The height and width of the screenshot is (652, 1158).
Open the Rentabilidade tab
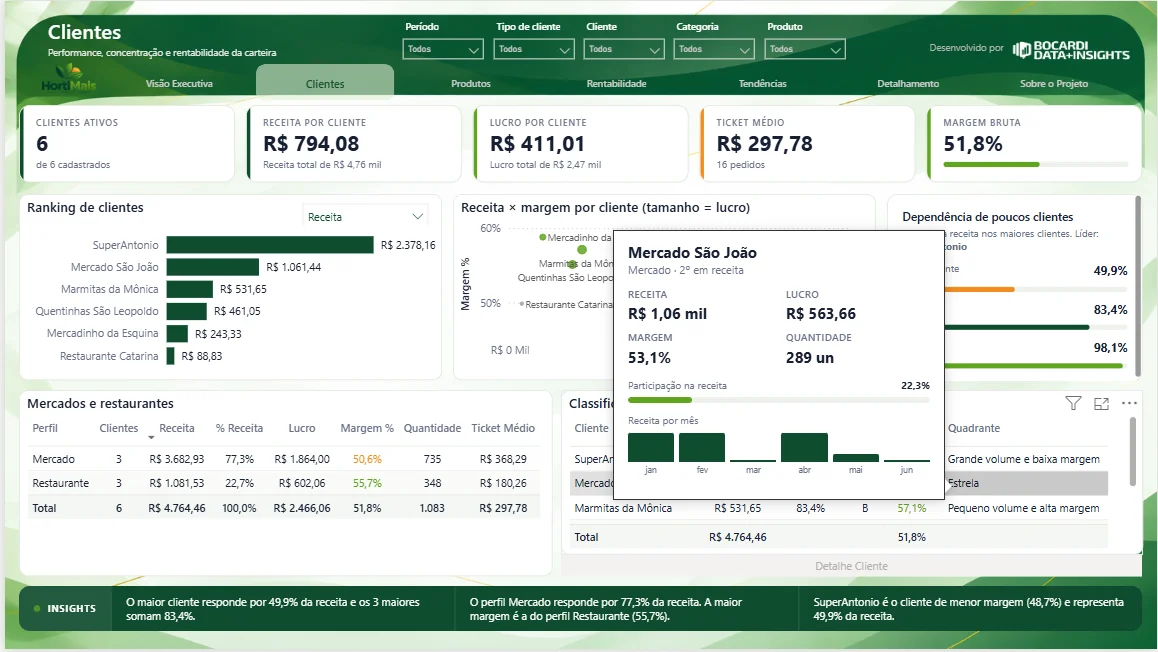point(617,83)
